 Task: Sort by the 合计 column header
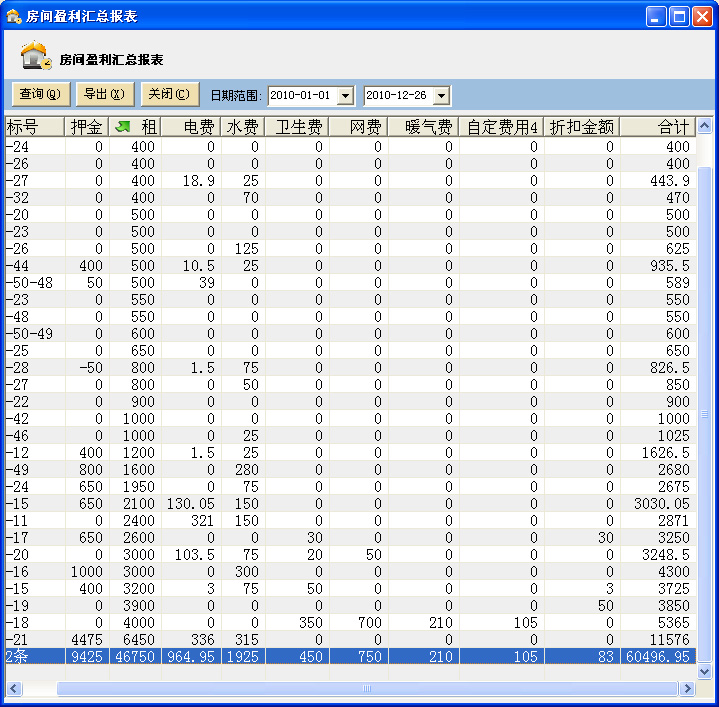[658, 127]
